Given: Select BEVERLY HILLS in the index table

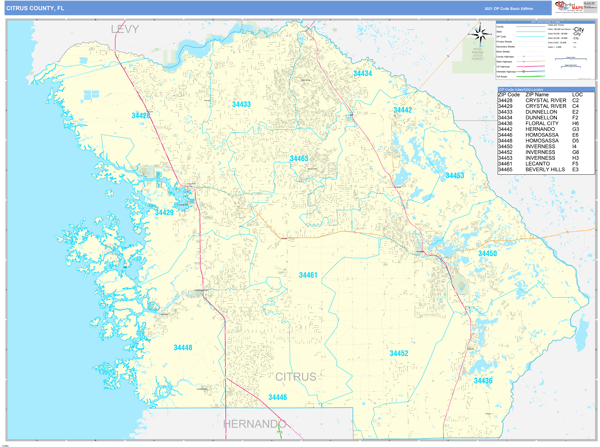Looking at the screenshot, I should pyautogui.click(x=545, y=169).
